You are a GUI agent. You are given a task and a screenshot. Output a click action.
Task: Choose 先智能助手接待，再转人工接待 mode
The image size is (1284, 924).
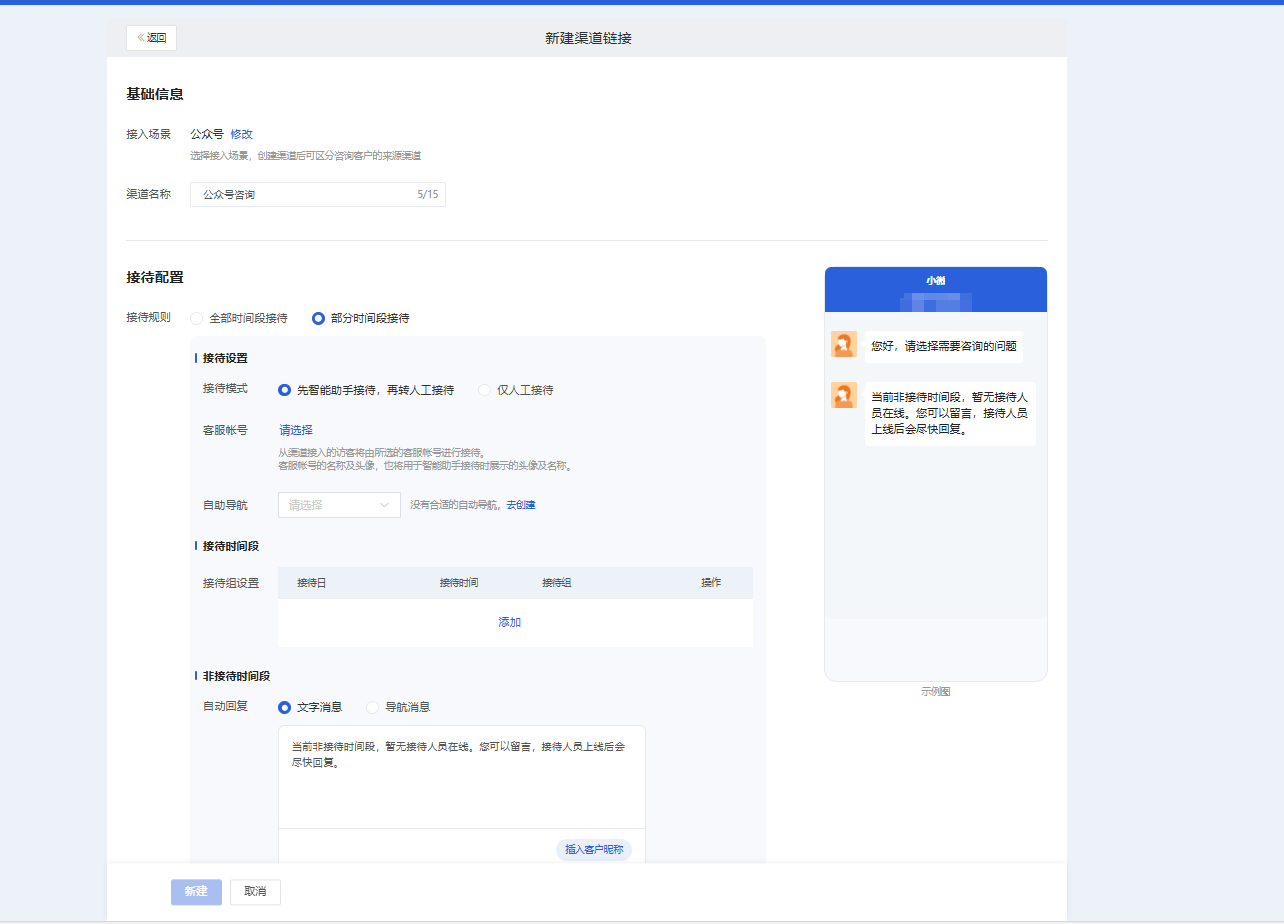click(x=366, y=390)
